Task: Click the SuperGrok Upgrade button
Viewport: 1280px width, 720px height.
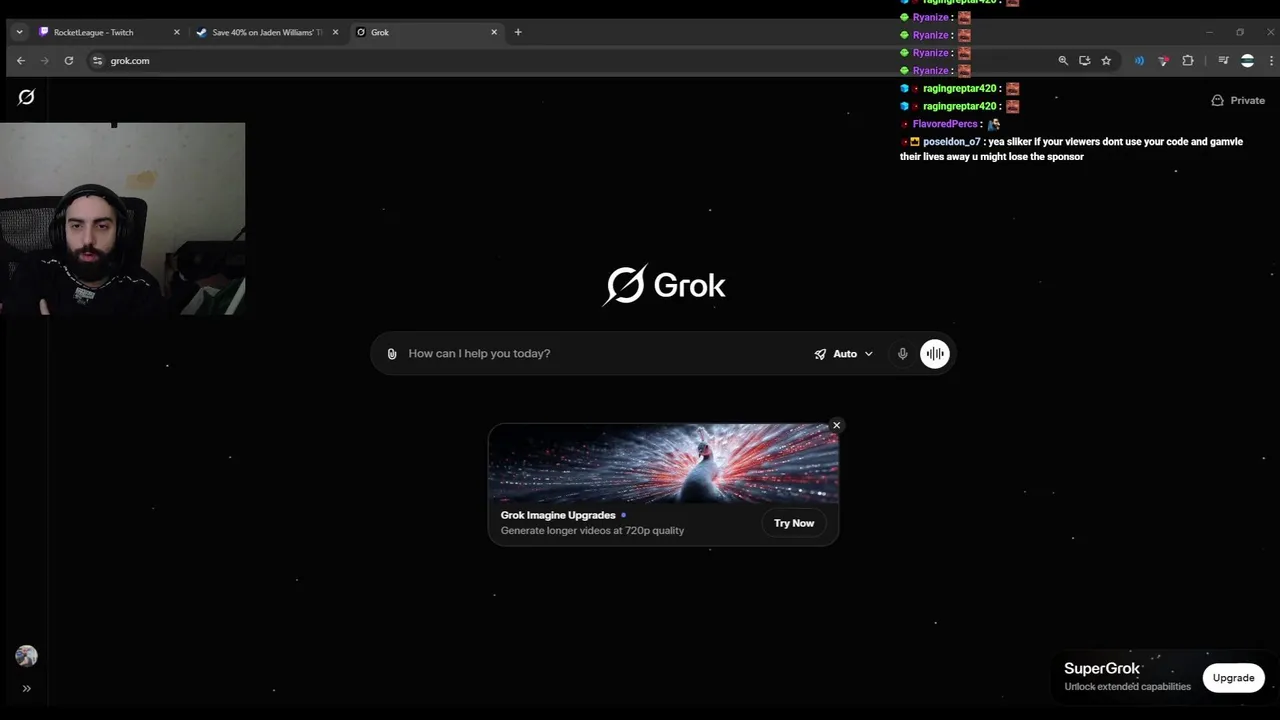Action: 1233,678
